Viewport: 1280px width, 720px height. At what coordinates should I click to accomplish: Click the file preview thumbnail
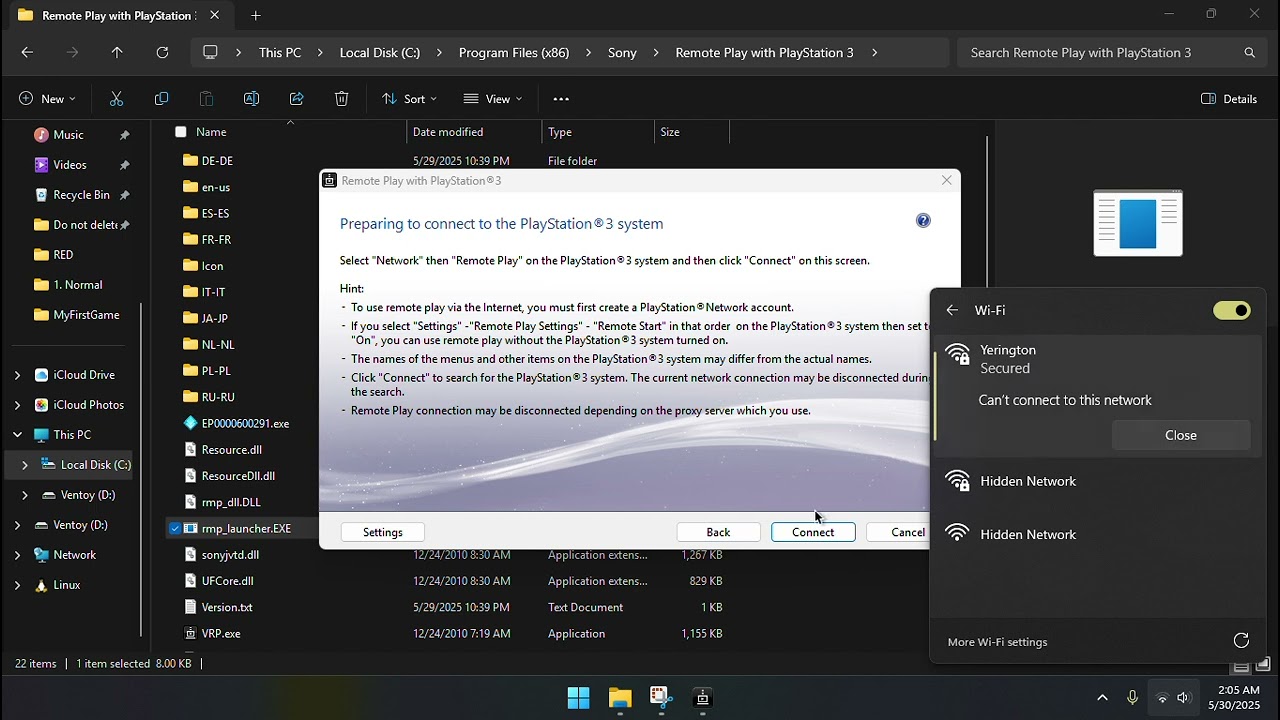1138,223
